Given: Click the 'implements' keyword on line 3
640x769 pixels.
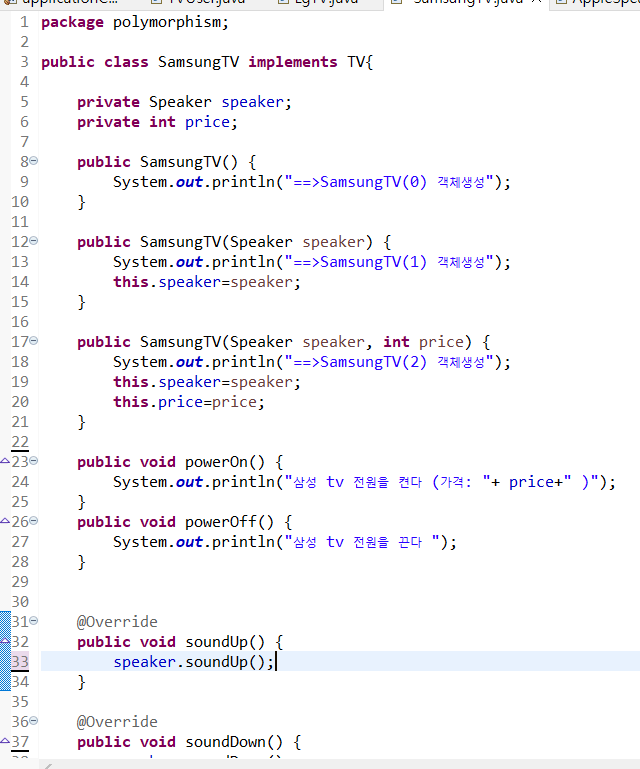Looking at the screenshot, I should pos(293,62).
